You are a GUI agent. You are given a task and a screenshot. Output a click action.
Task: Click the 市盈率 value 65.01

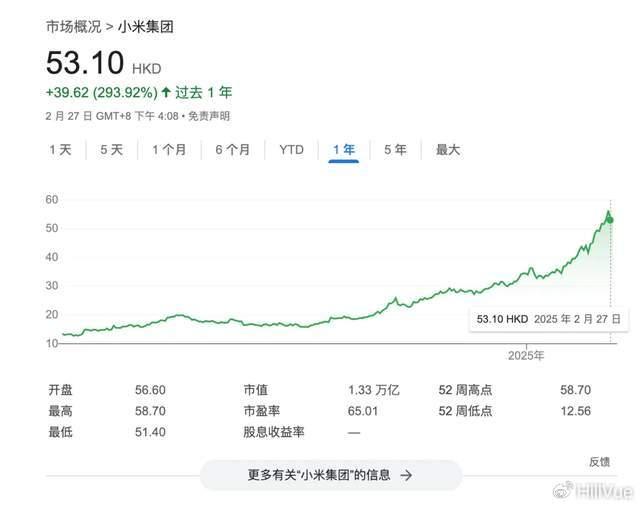coord(363,411)
